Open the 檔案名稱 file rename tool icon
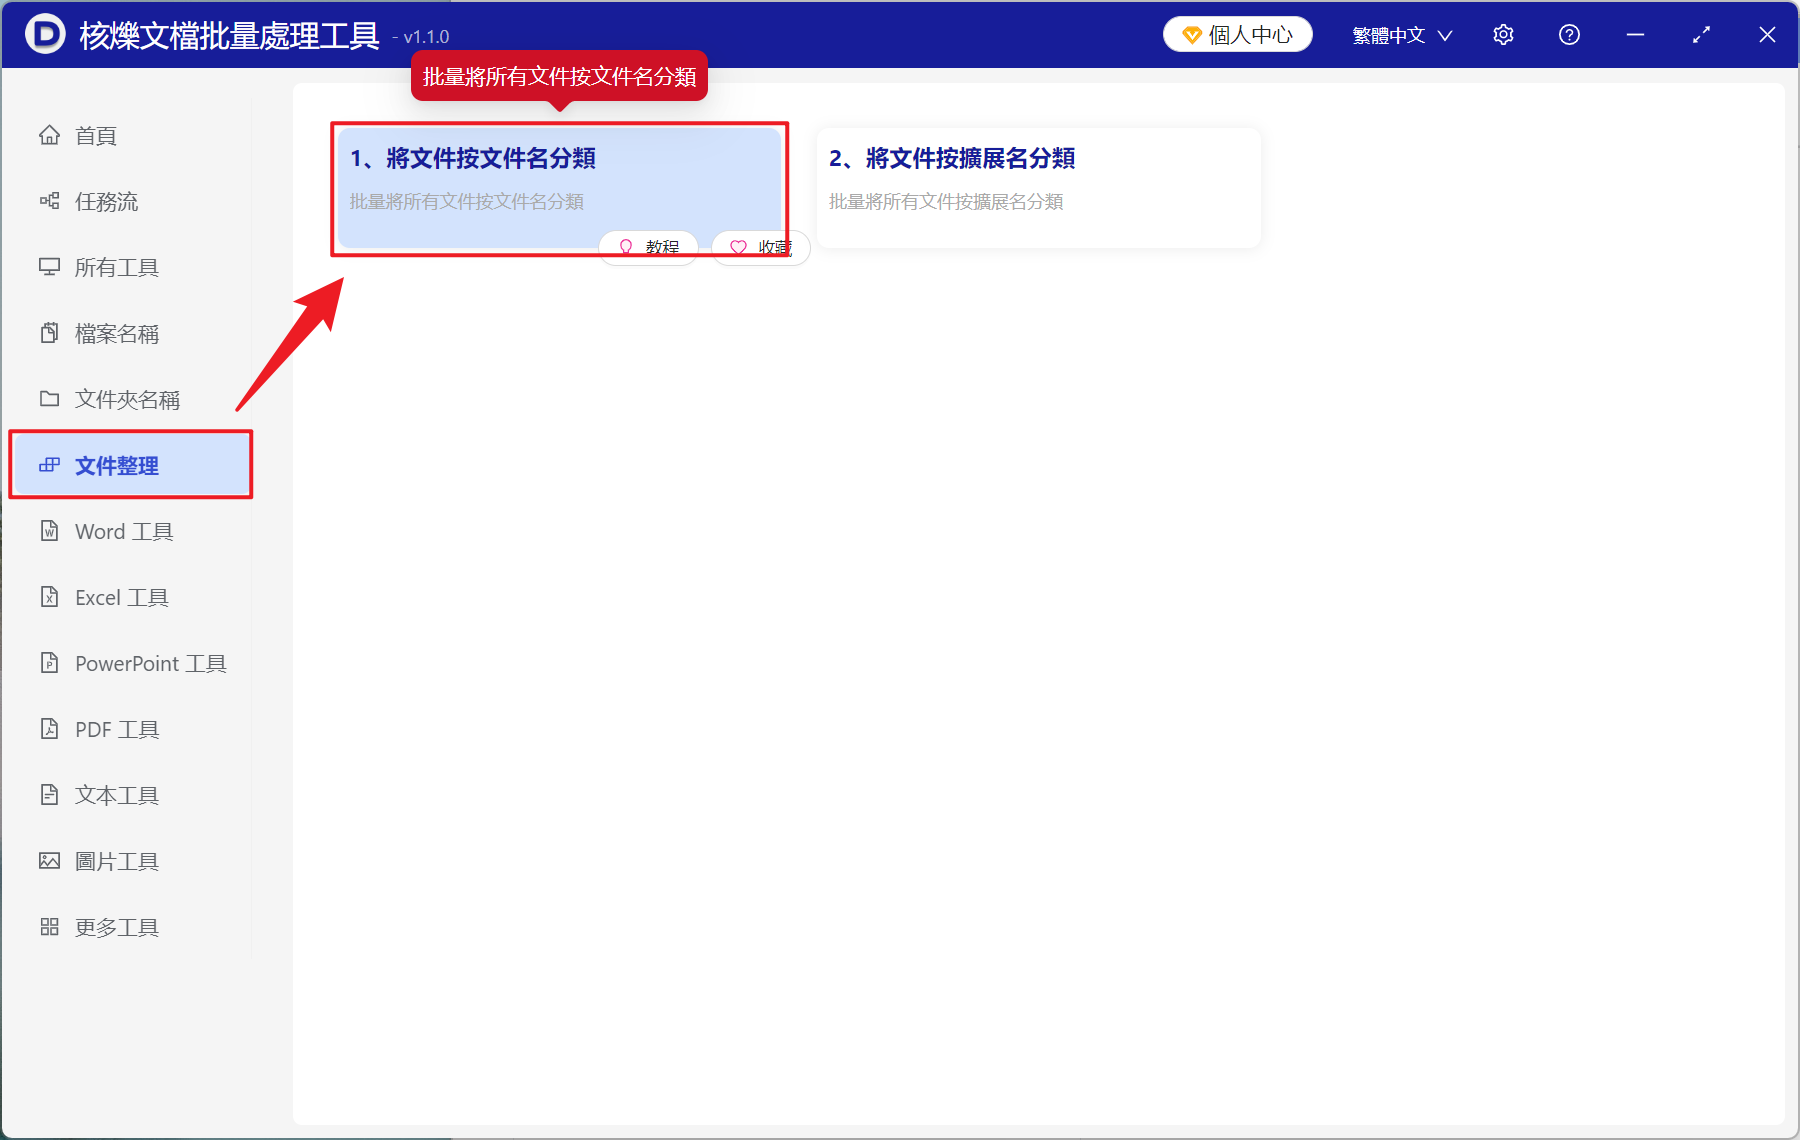This screenshot has width=1800, height=1140. (x=50, y=333)
